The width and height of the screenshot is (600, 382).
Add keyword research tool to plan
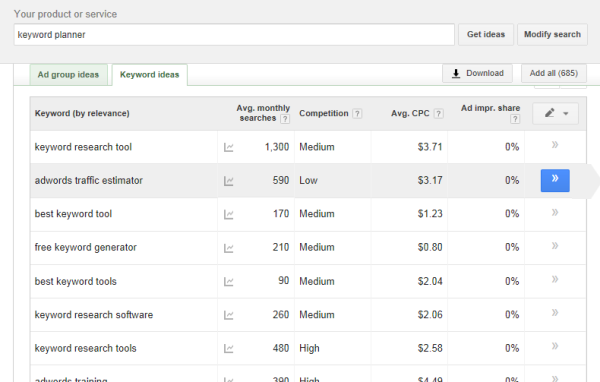click(555, 145)
